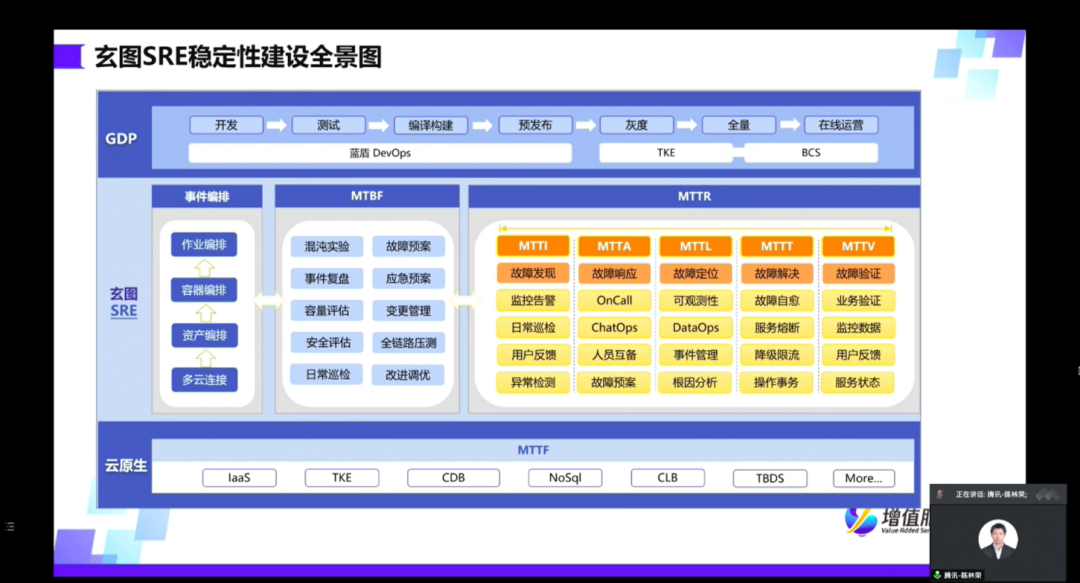Viewport: 1080px width, 583px height.
Task: Click the 故障发现 box
Action: tap(533, 274)
